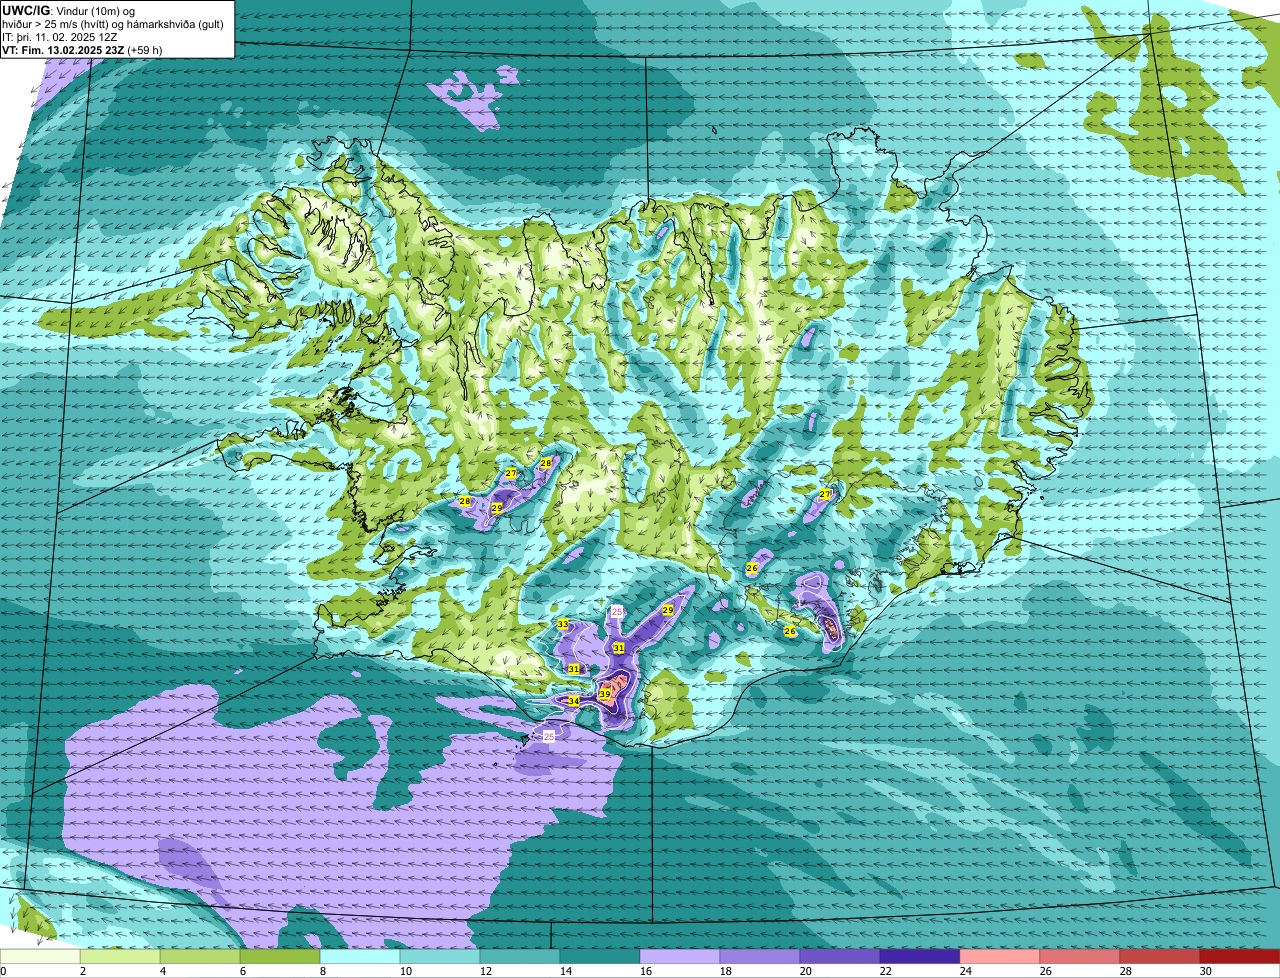Select the 8–10 m/s pale cyan legend swatch
1280x978 pixels.
[x=360, y=957]
